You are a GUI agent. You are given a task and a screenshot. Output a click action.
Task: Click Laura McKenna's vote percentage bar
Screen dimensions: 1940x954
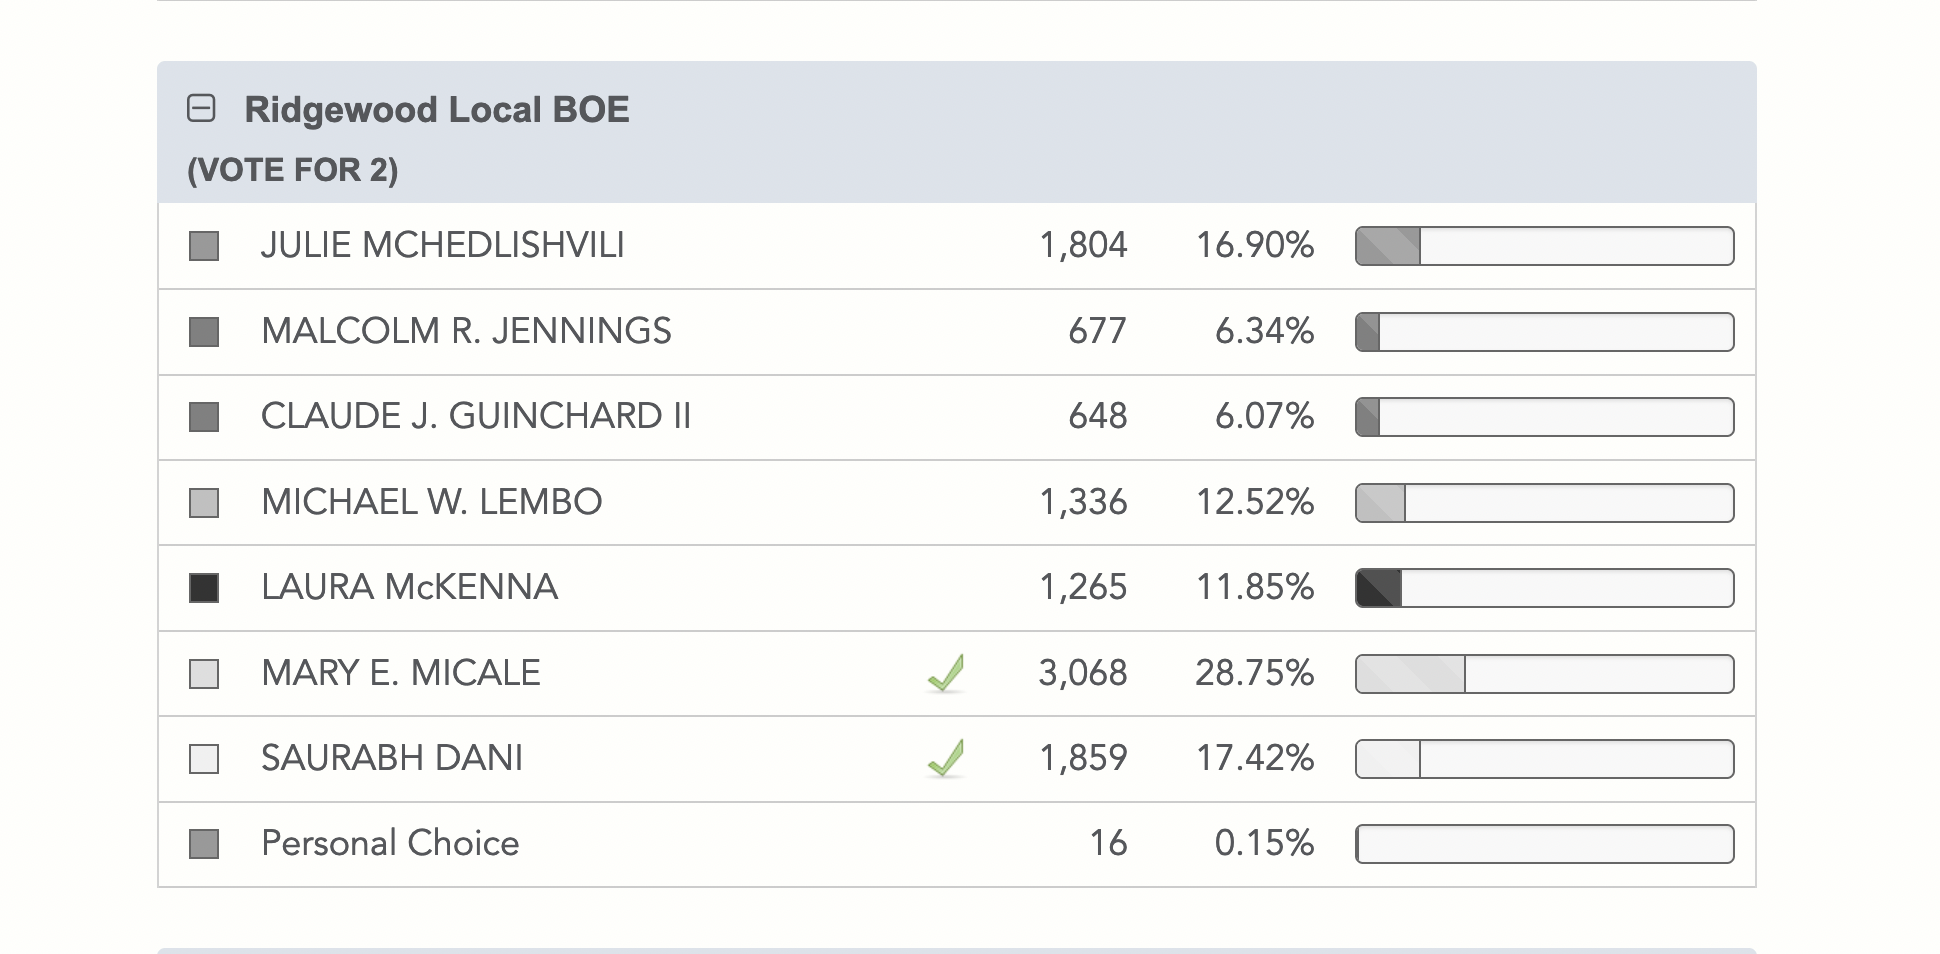(1544, 588)
